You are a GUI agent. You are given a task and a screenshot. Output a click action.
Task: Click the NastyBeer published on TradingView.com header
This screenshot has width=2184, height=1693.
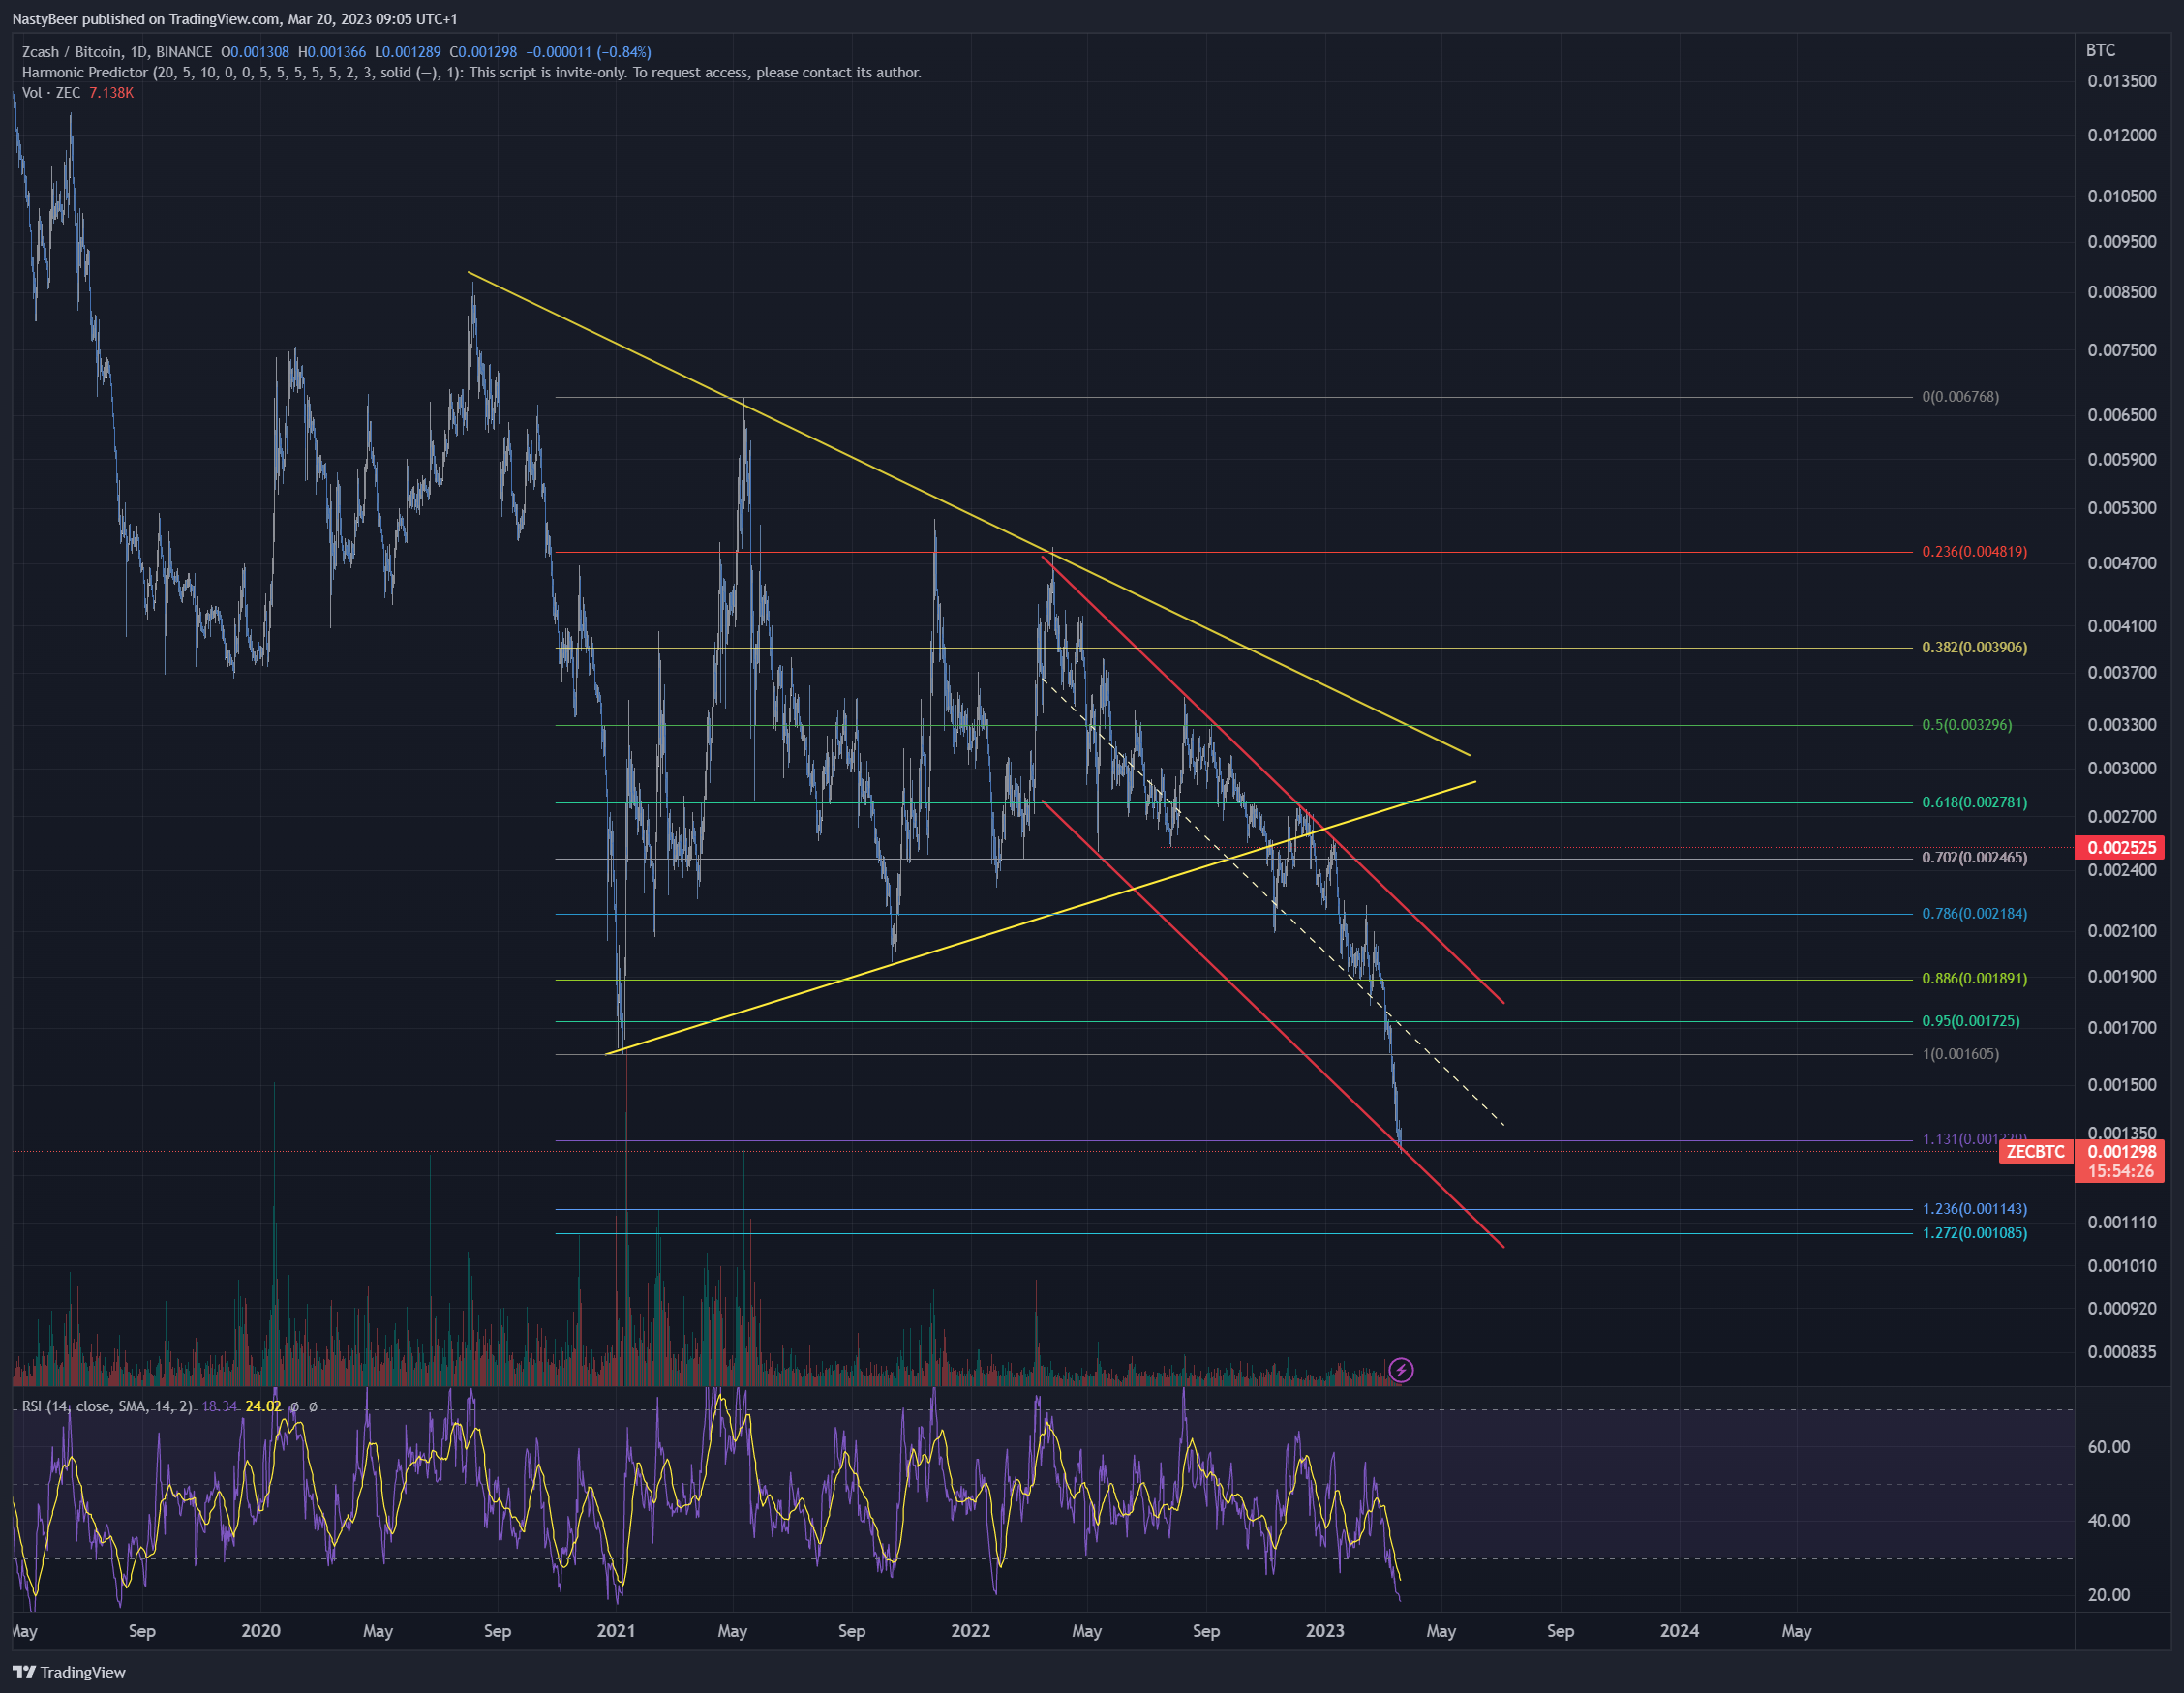pyautogui.click(x=235, y=19)
